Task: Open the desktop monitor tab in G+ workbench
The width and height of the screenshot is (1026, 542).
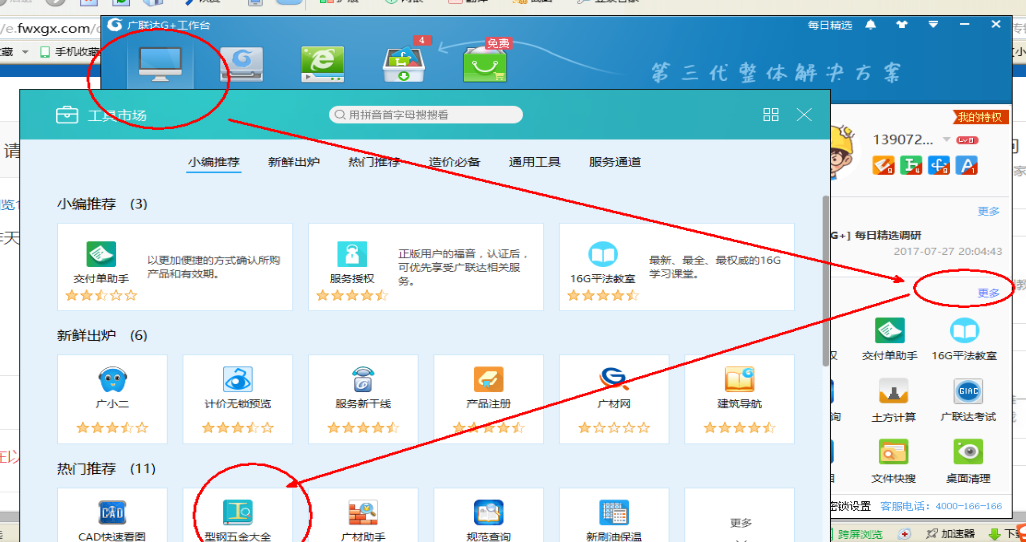Action: click(160, 64)
